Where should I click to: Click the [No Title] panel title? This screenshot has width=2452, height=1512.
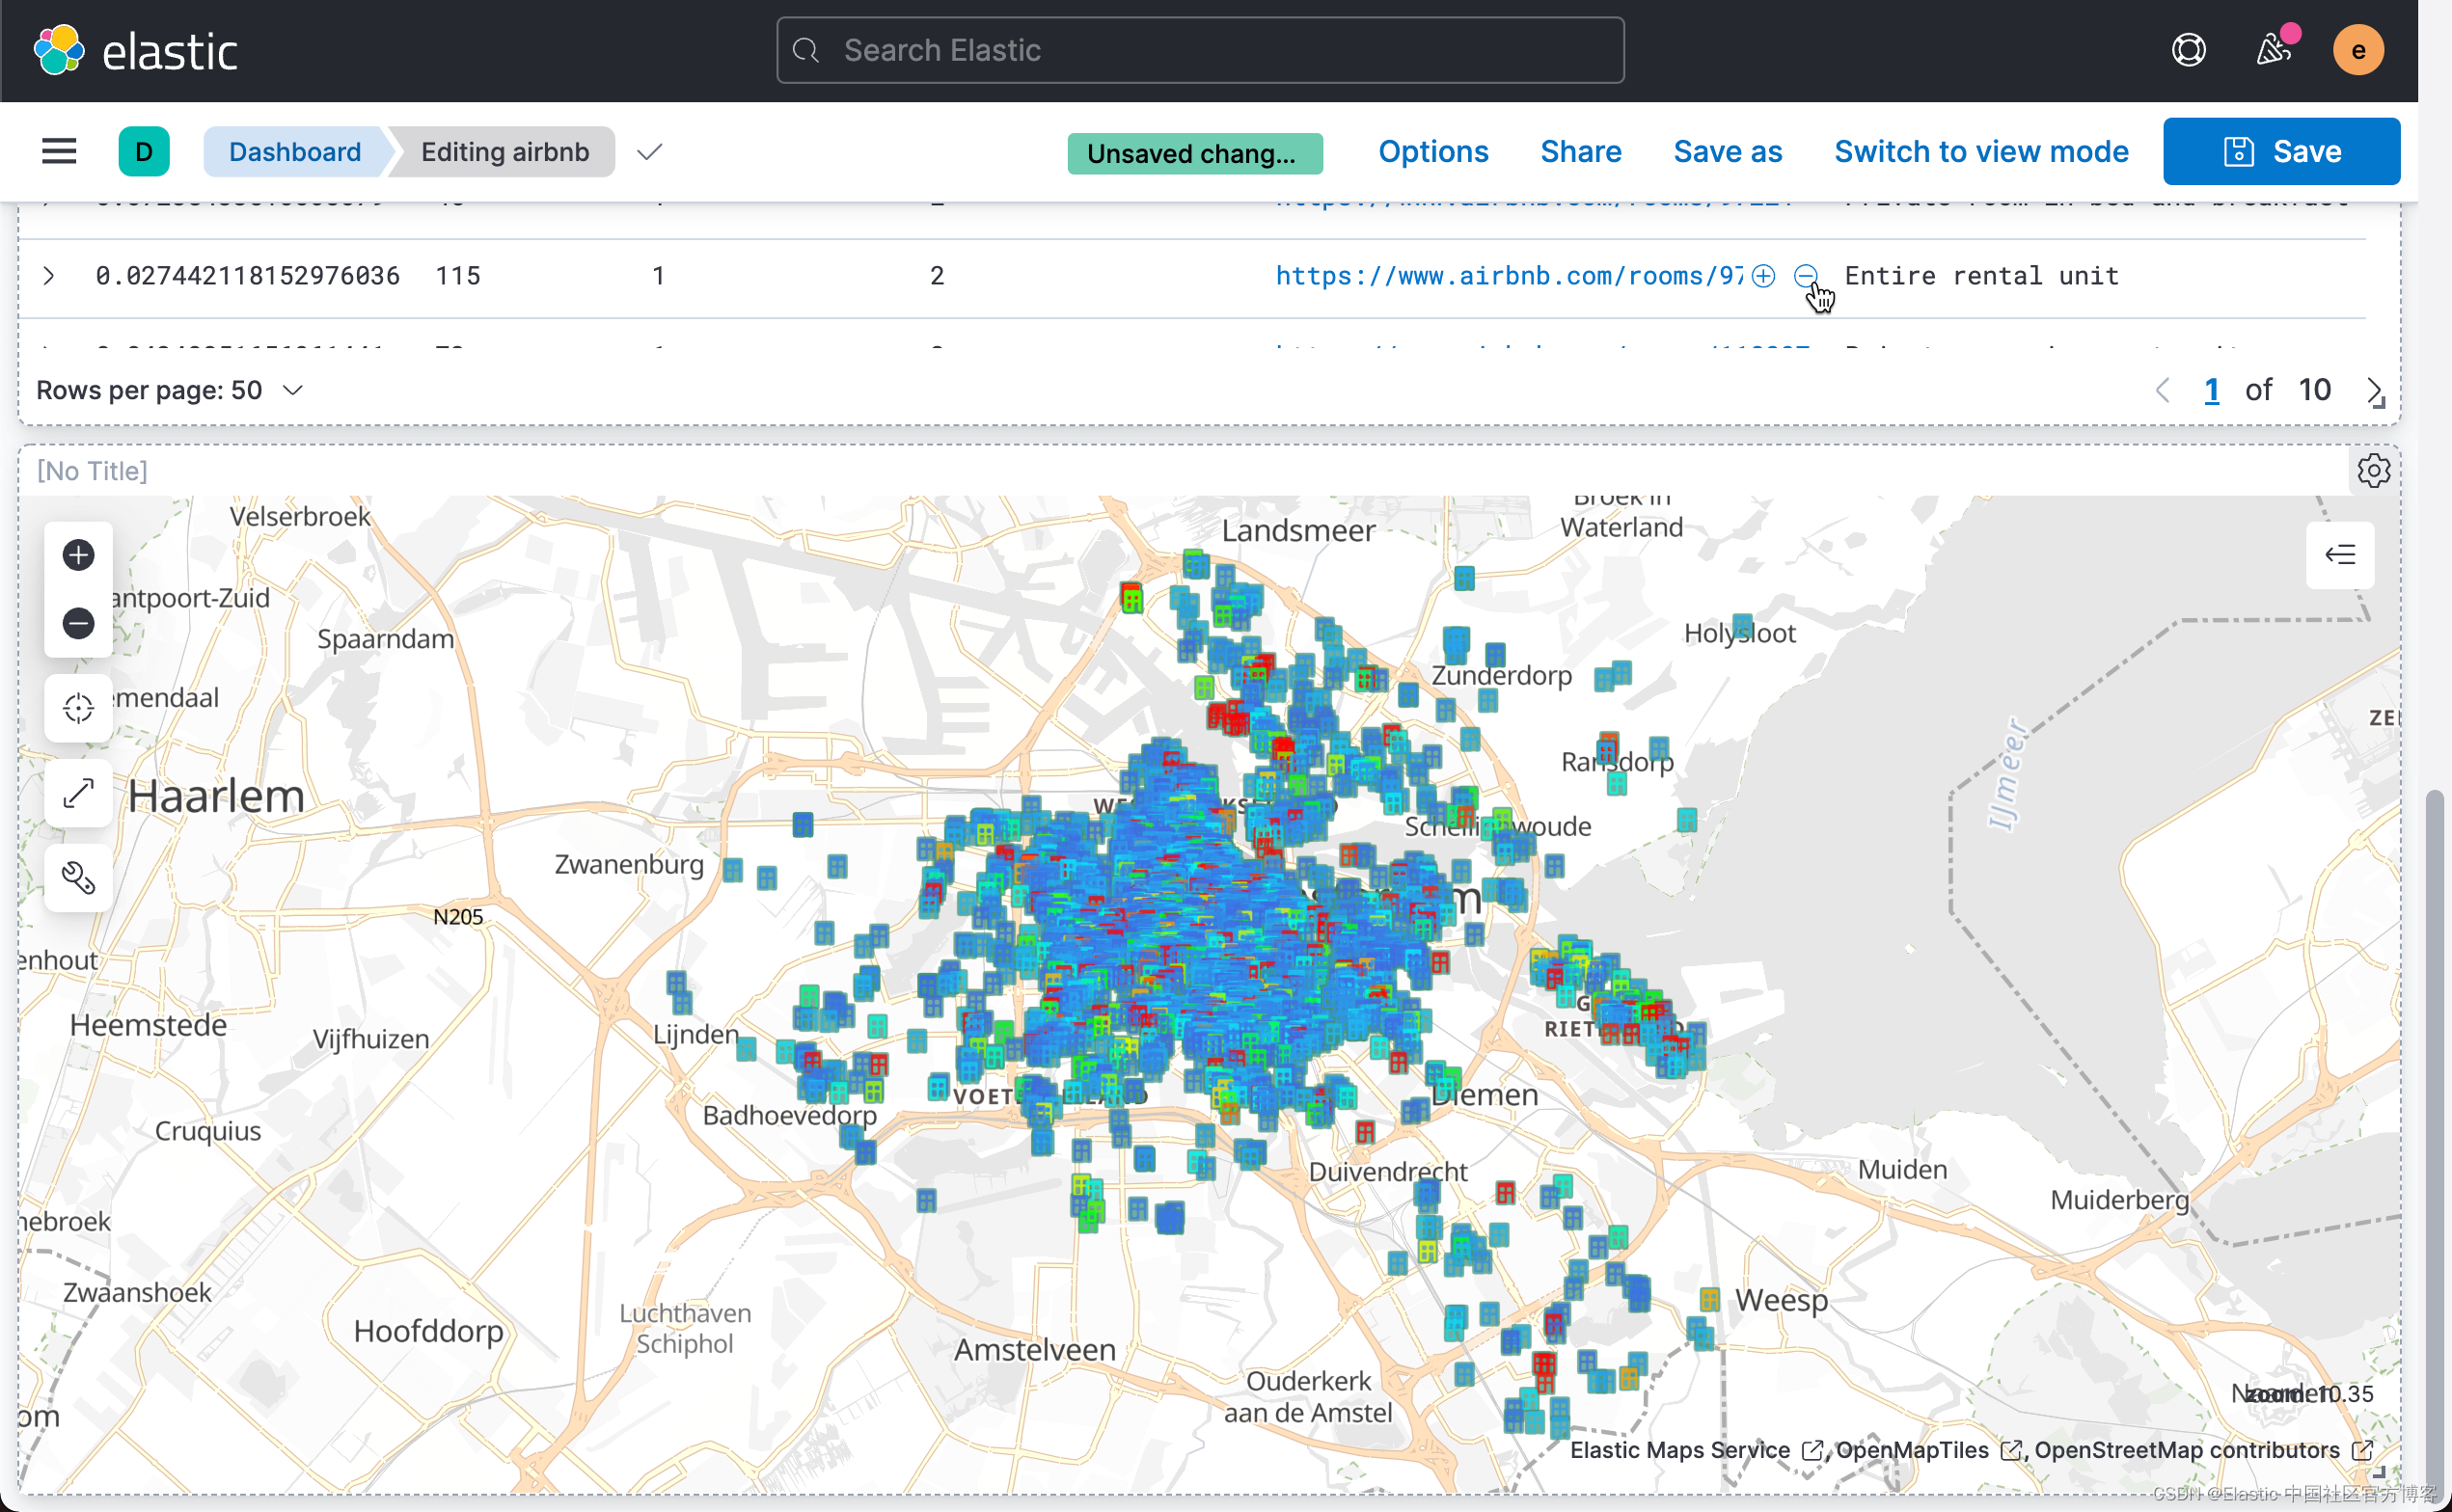[92, 471]
